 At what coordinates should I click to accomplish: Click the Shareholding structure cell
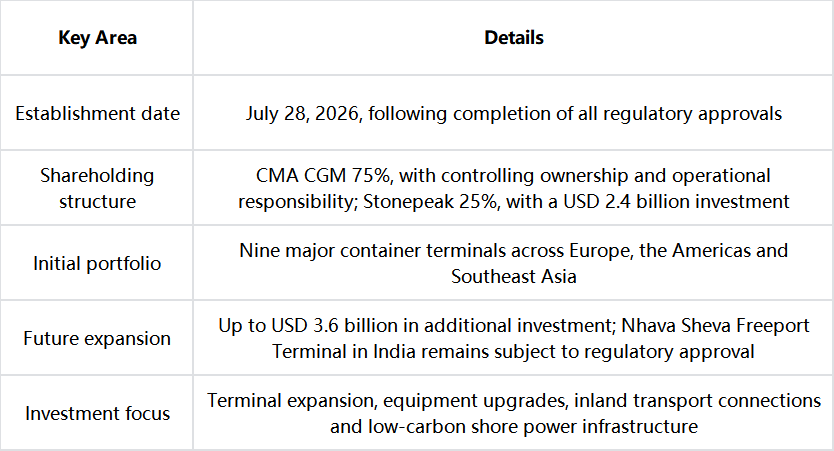pyautogui.click(x=97, y=188)
